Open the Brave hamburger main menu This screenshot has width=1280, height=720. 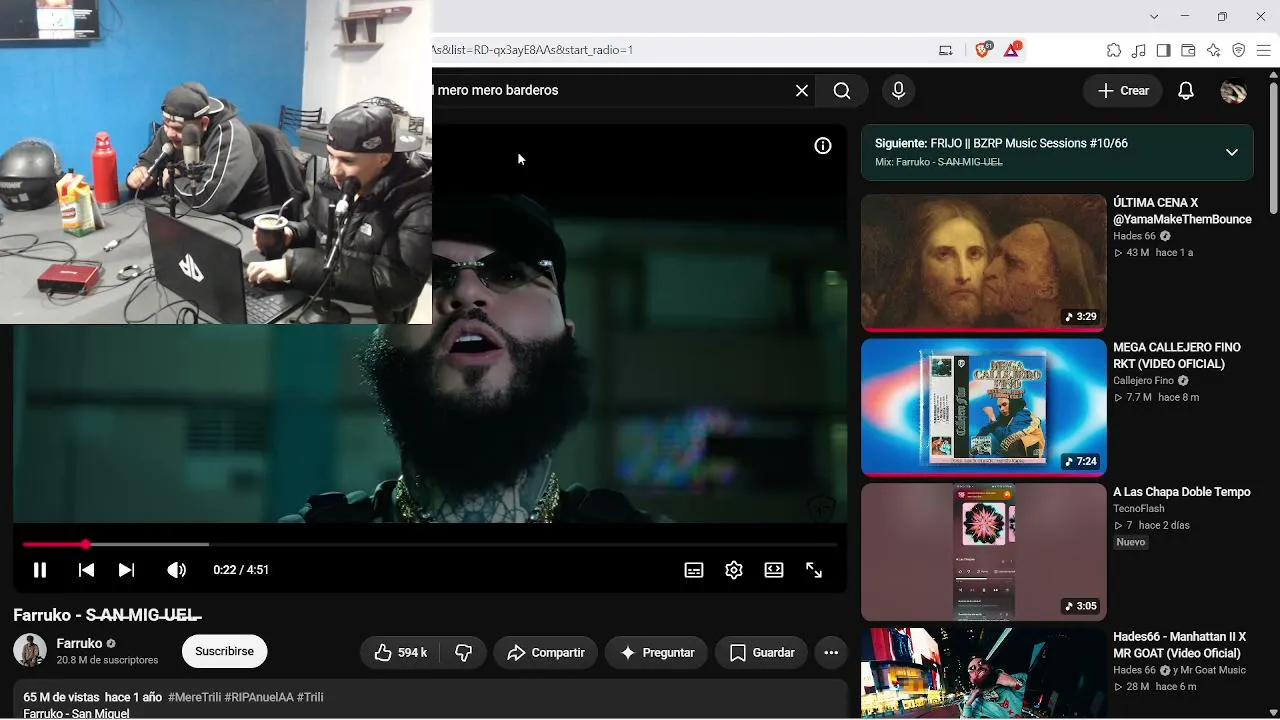click(x=1264, y=50)
